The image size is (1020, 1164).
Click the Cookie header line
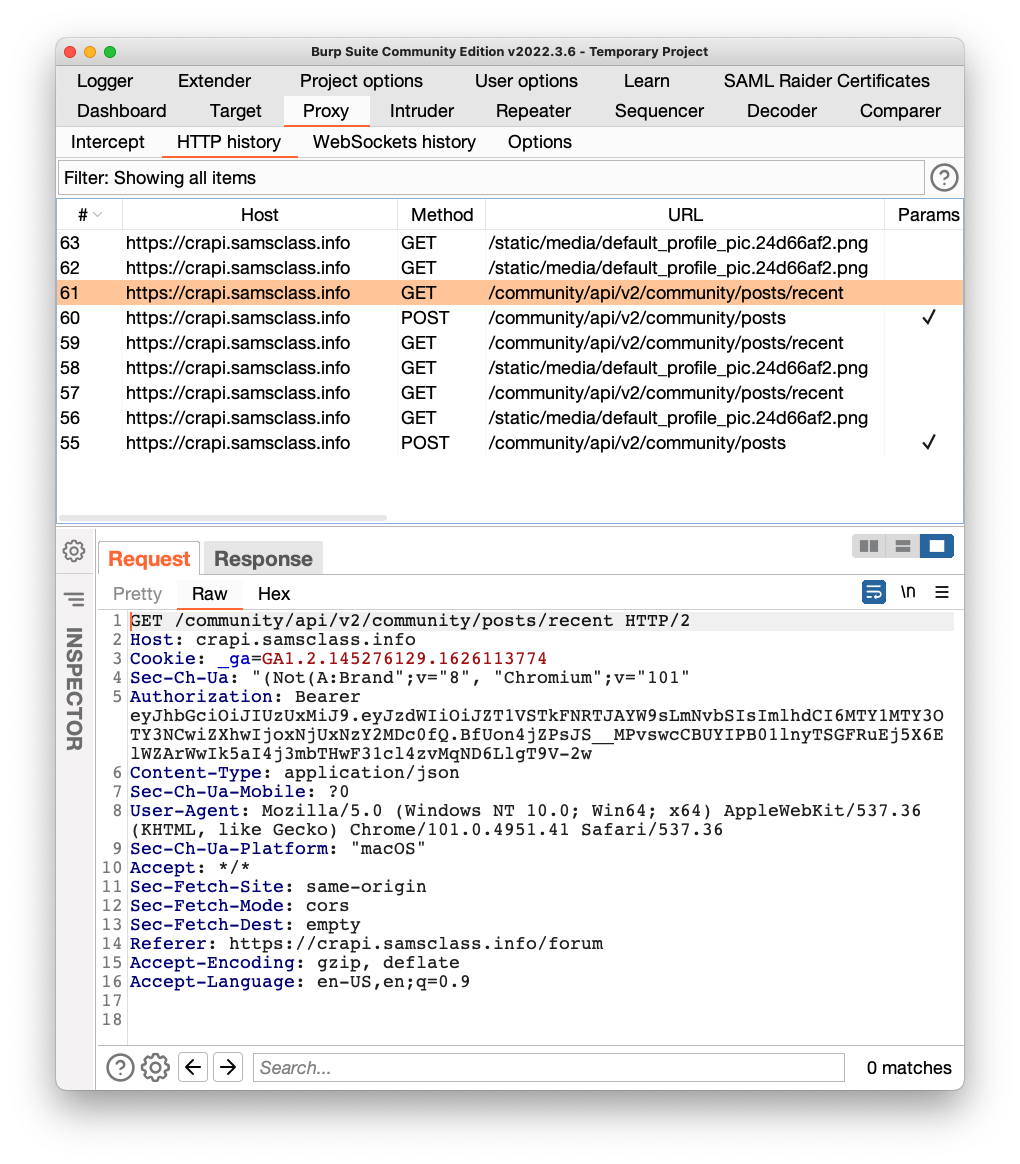(x=339, y=658)
